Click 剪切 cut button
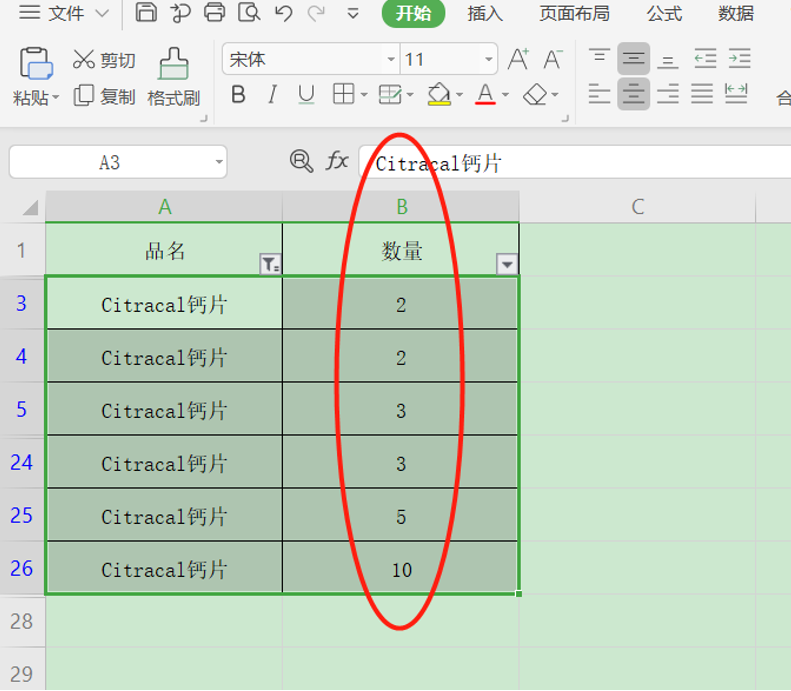 coord(104,60)
